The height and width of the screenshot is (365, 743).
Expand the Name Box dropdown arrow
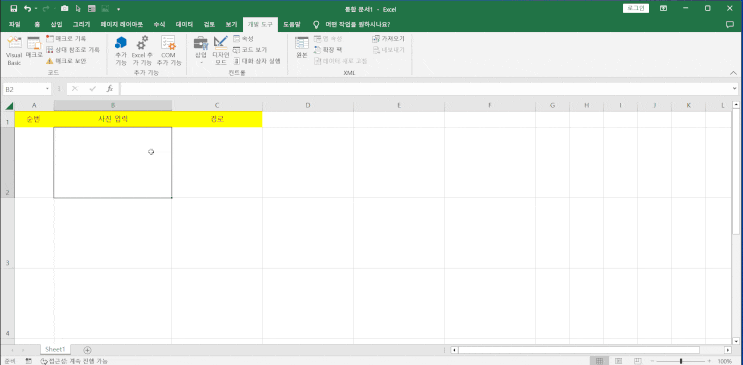pyautogui.click(x=48, y=89)
